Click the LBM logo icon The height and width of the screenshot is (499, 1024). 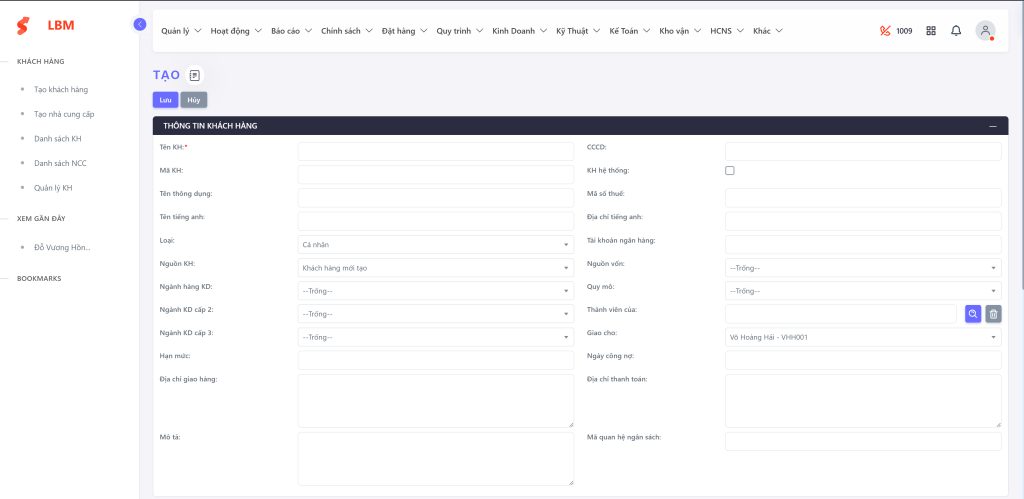coord(23,26)
